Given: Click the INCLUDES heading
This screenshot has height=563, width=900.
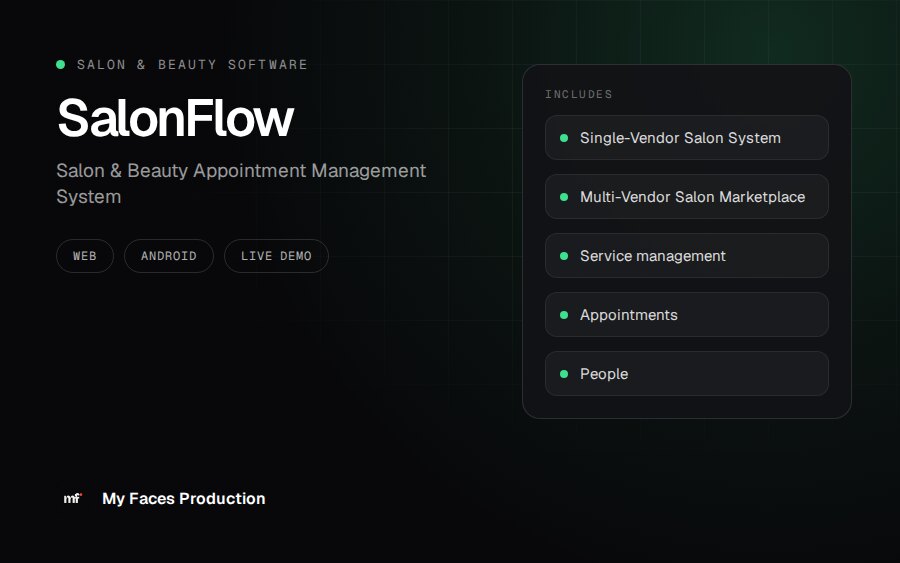Looking at the screenshot, I should [x=579, y=94].
